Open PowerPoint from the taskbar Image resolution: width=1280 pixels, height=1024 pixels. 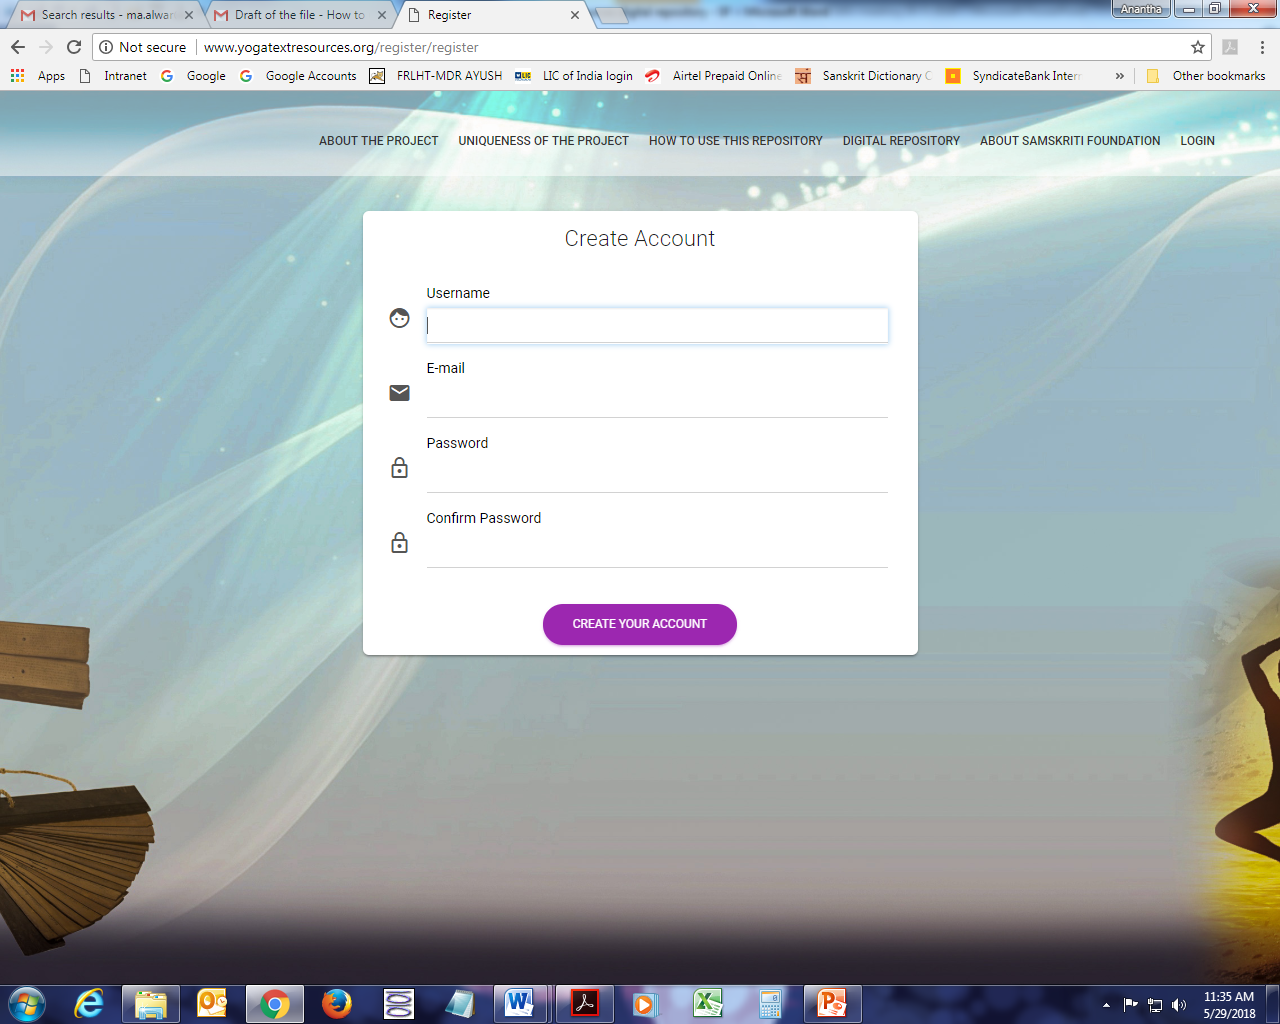832,1003
